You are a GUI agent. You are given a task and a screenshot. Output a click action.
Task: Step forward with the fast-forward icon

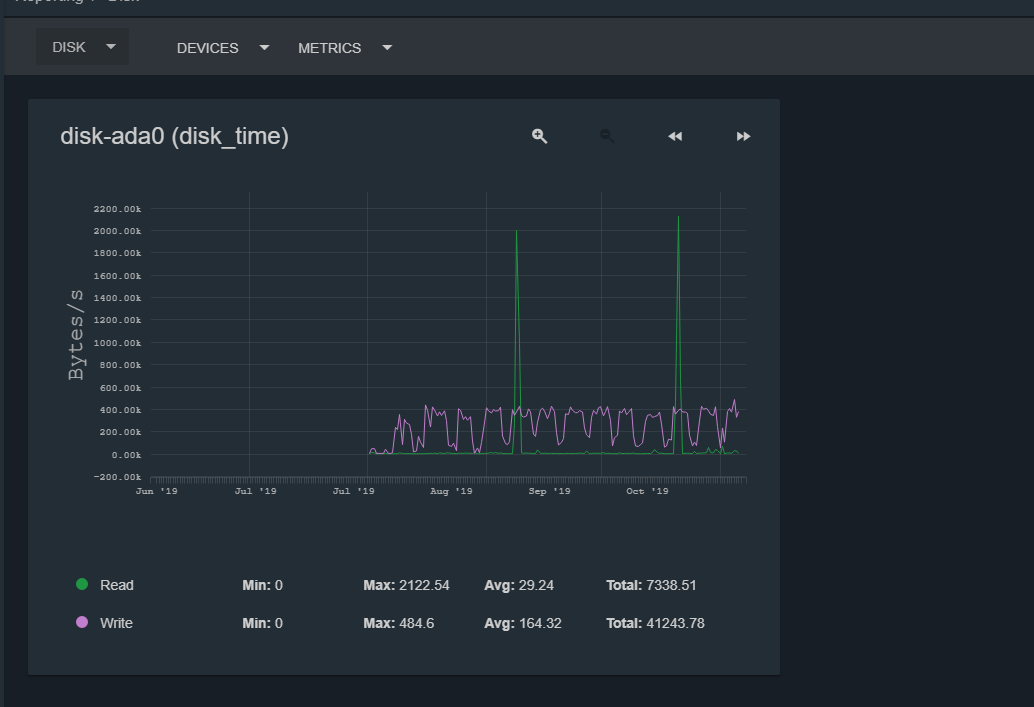pos(743,136)
